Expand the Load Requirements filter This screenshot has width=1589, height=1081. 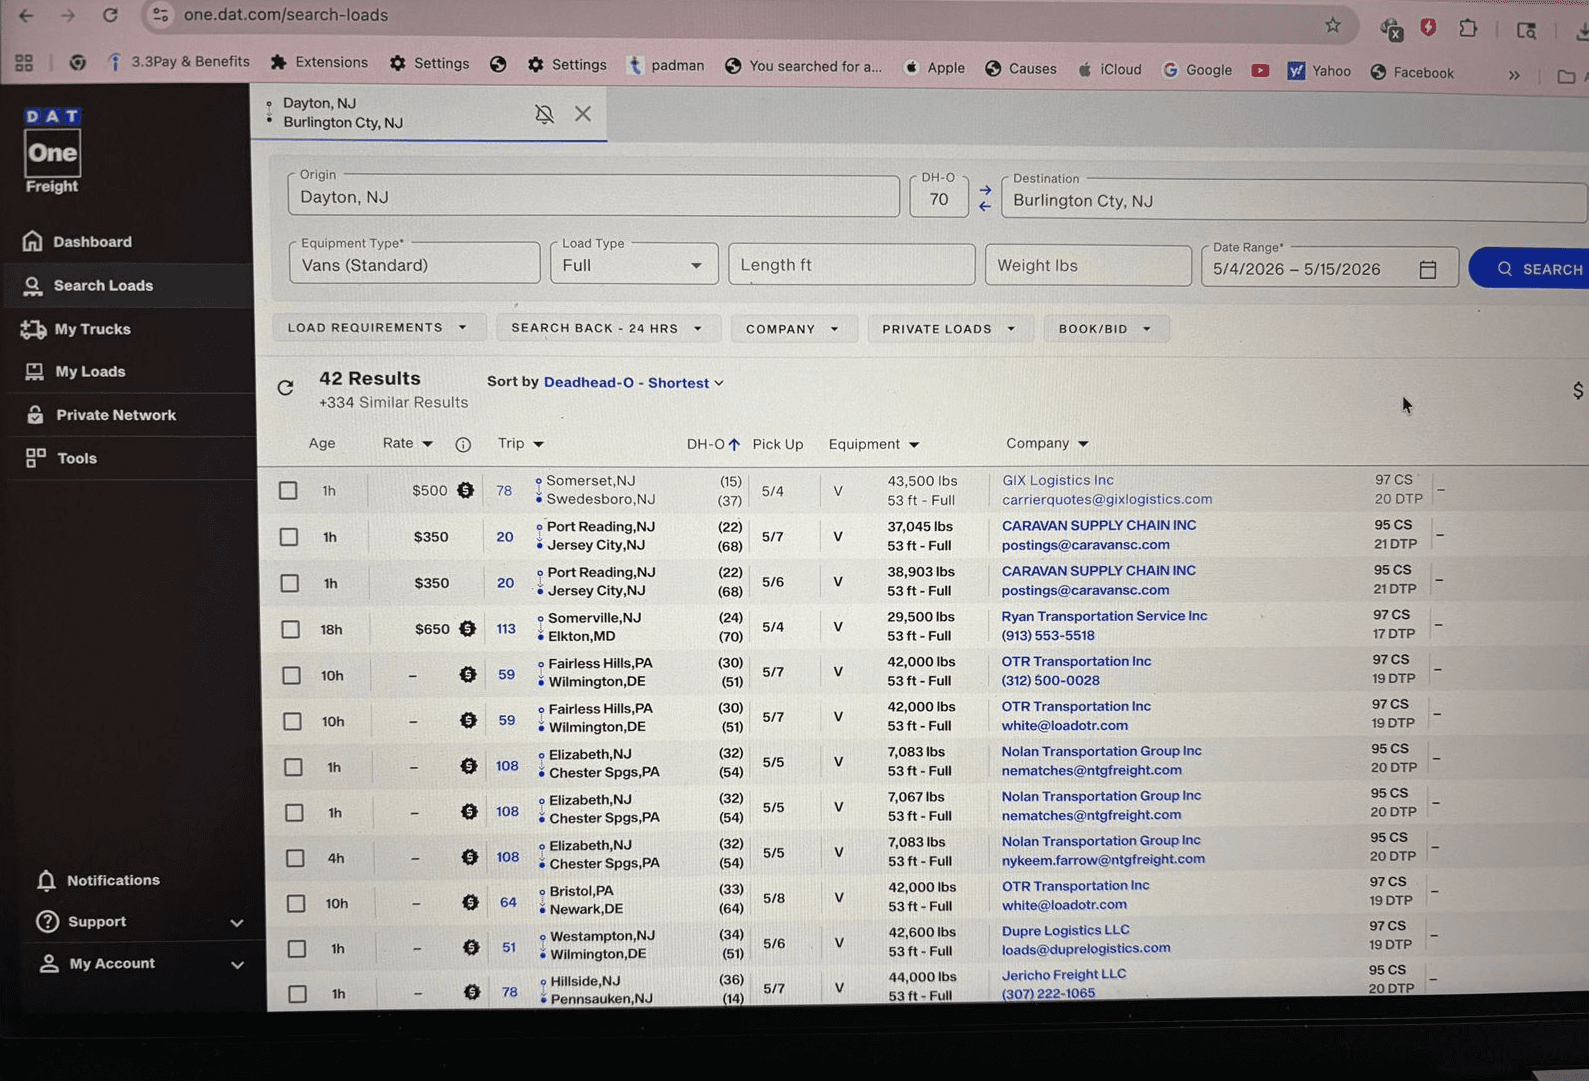379,327
